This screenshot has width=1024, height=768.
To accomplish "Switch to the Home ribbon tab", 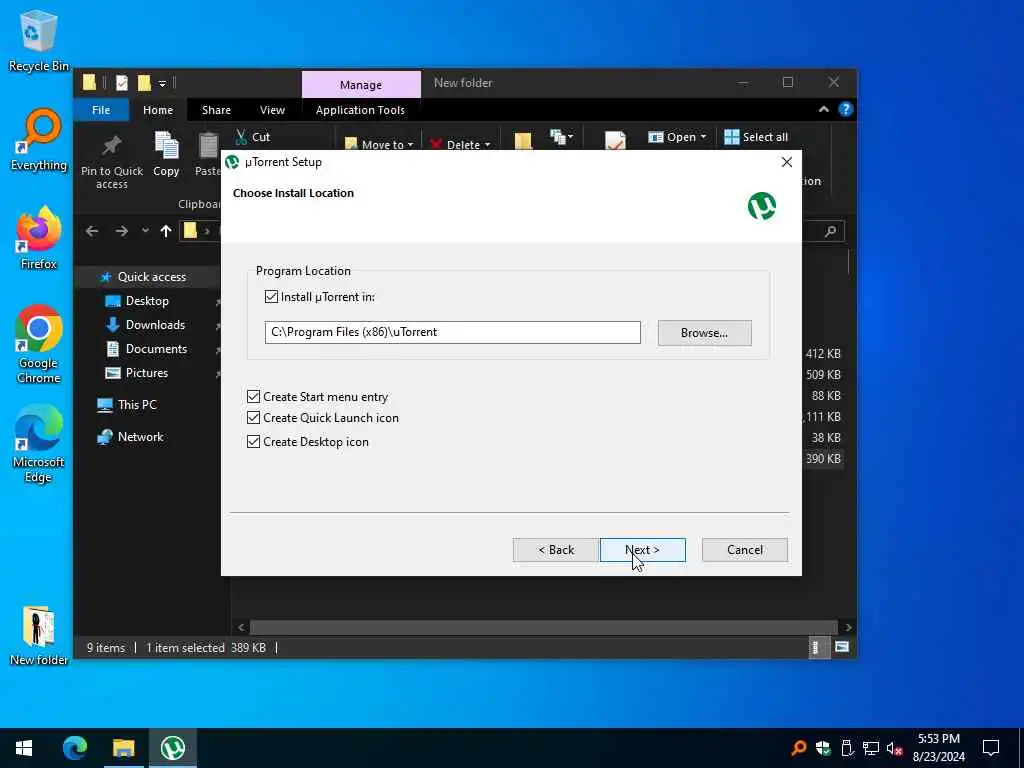I will (158, 110).
